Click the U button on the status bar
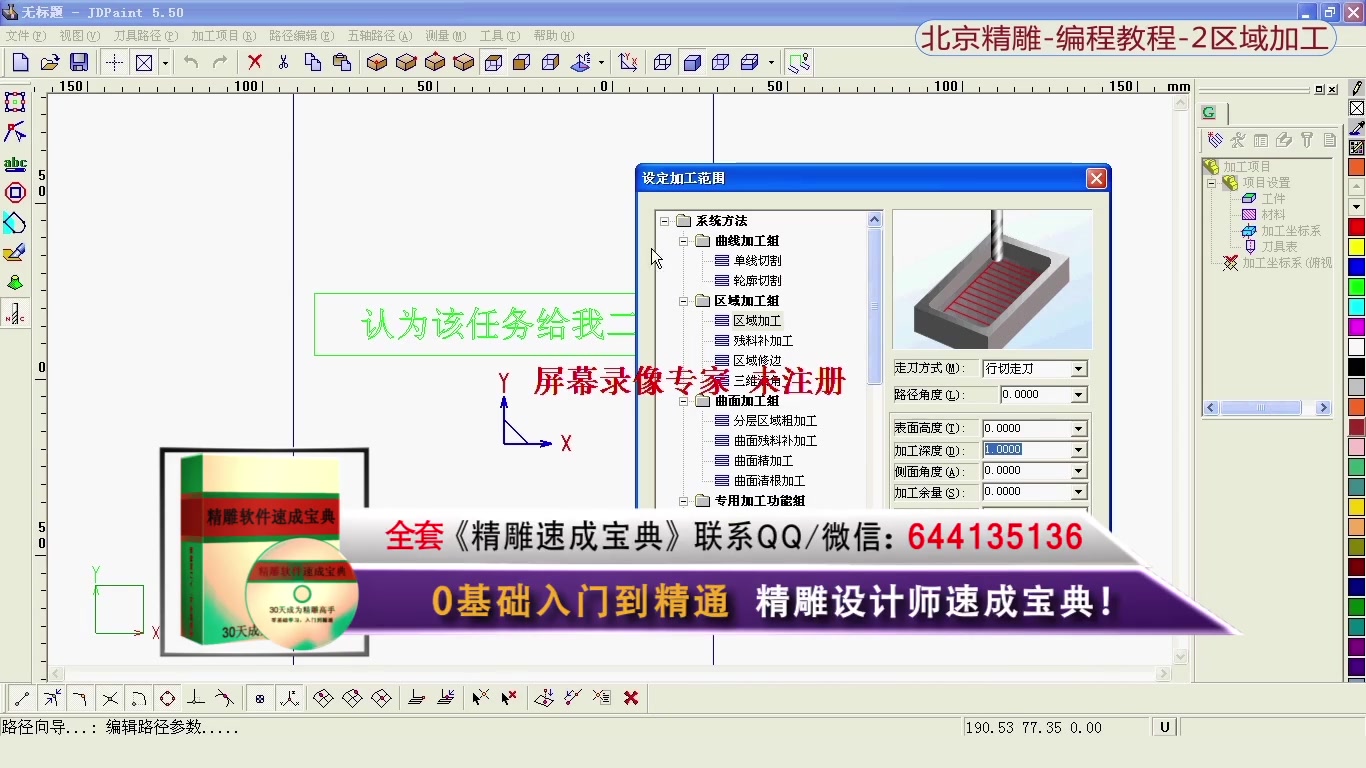Screen dimensions: 1366x768 [x=1164, y=727]
